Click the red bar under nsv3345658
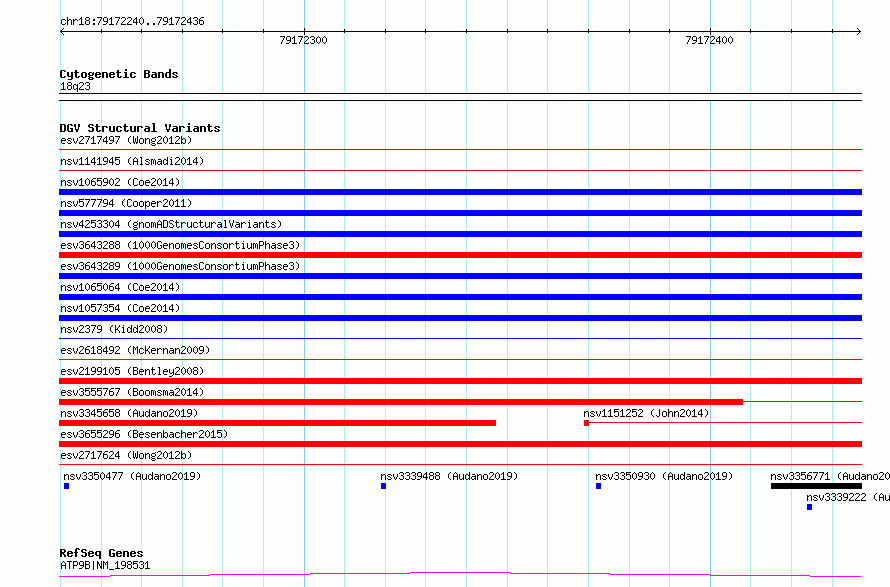Image resolution: width=890 pixels, height=587 pixels. coord(278,423)
